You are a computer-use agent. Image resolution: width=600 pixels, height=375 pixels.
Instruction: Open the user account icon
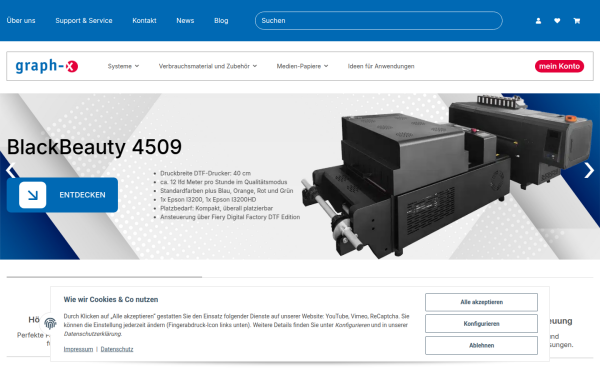538,21
